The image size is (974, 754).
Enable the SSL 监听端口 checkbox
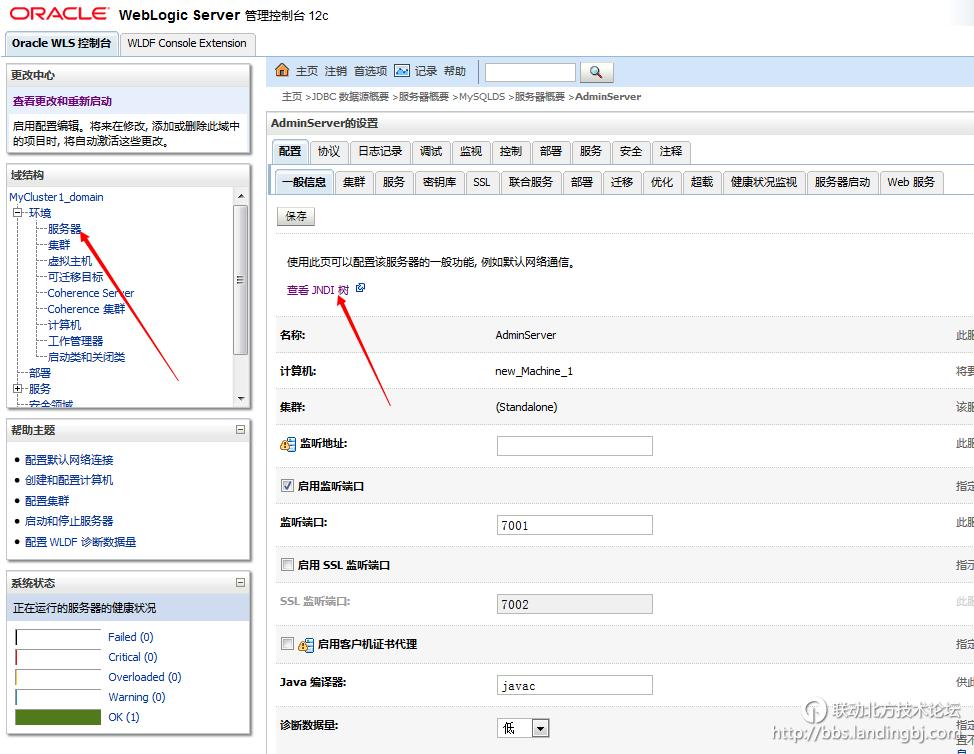(287, 563)
